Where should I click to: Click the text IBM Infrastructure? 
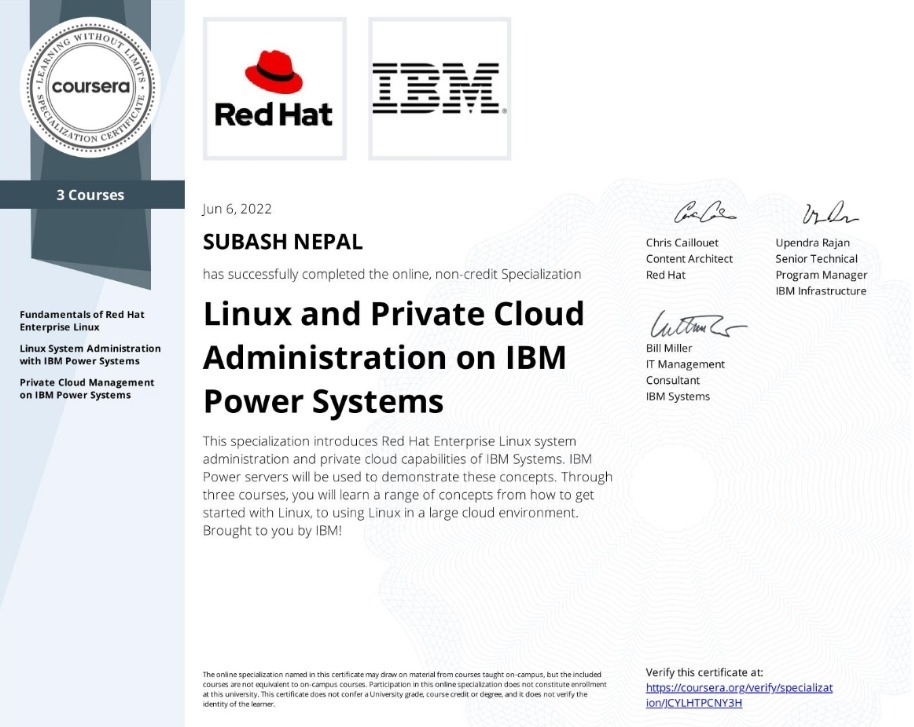[821, 291]
